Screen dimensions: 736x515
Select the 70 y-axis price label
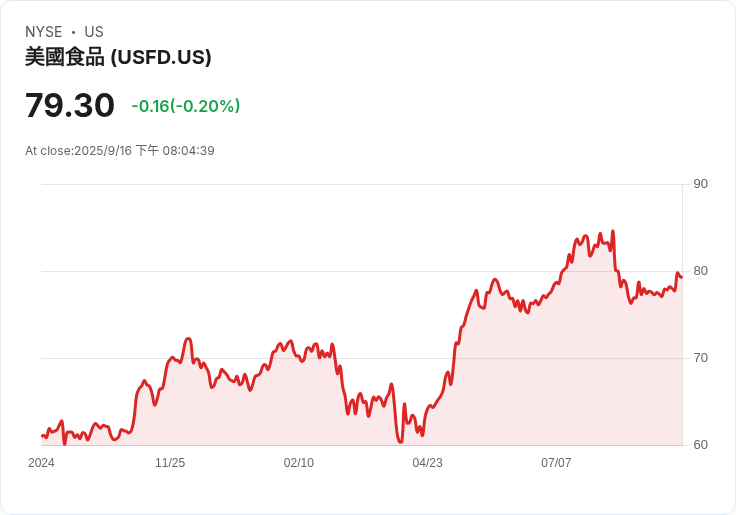click(700, 358)
